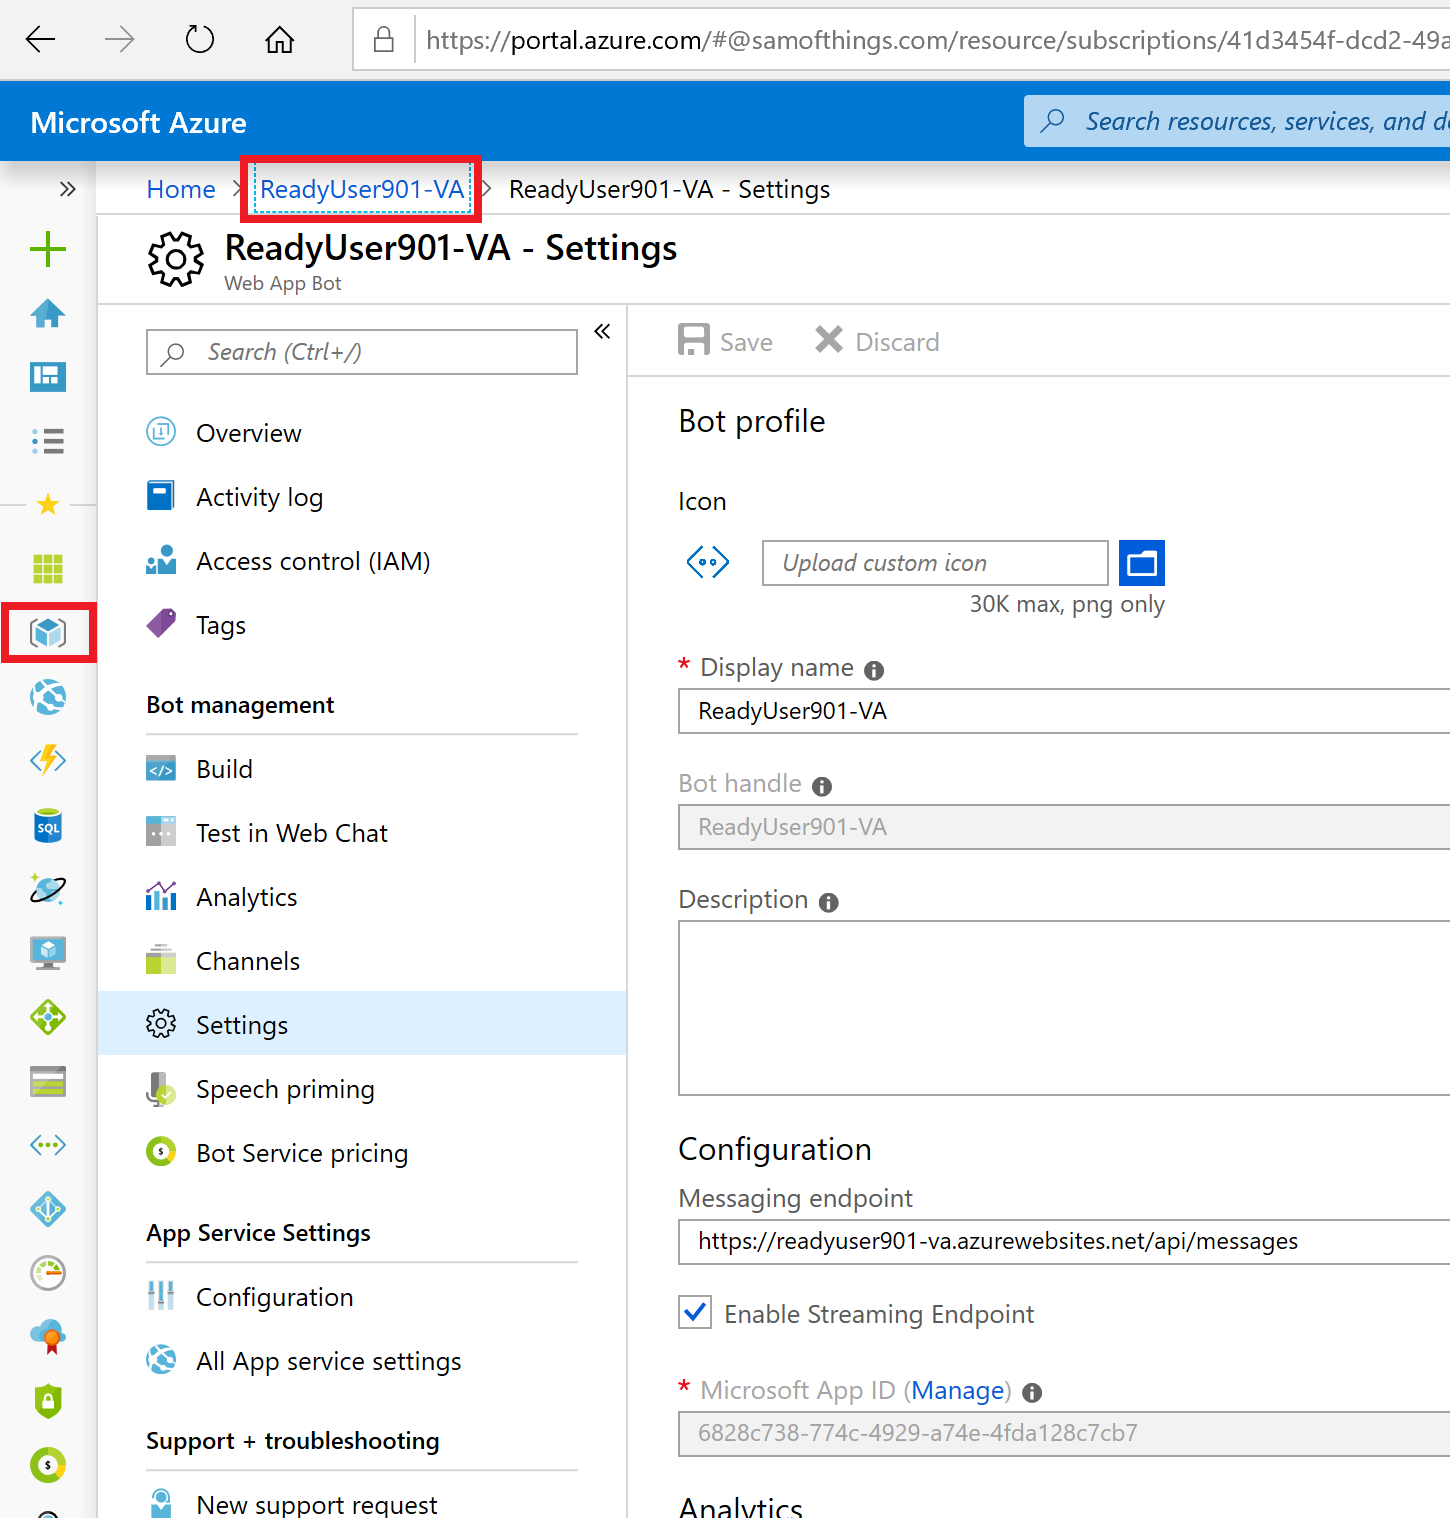The height and width of the screenshot is (1518, 1450).
Task: Click in the Azure top search box
Action: point(1237,121)
